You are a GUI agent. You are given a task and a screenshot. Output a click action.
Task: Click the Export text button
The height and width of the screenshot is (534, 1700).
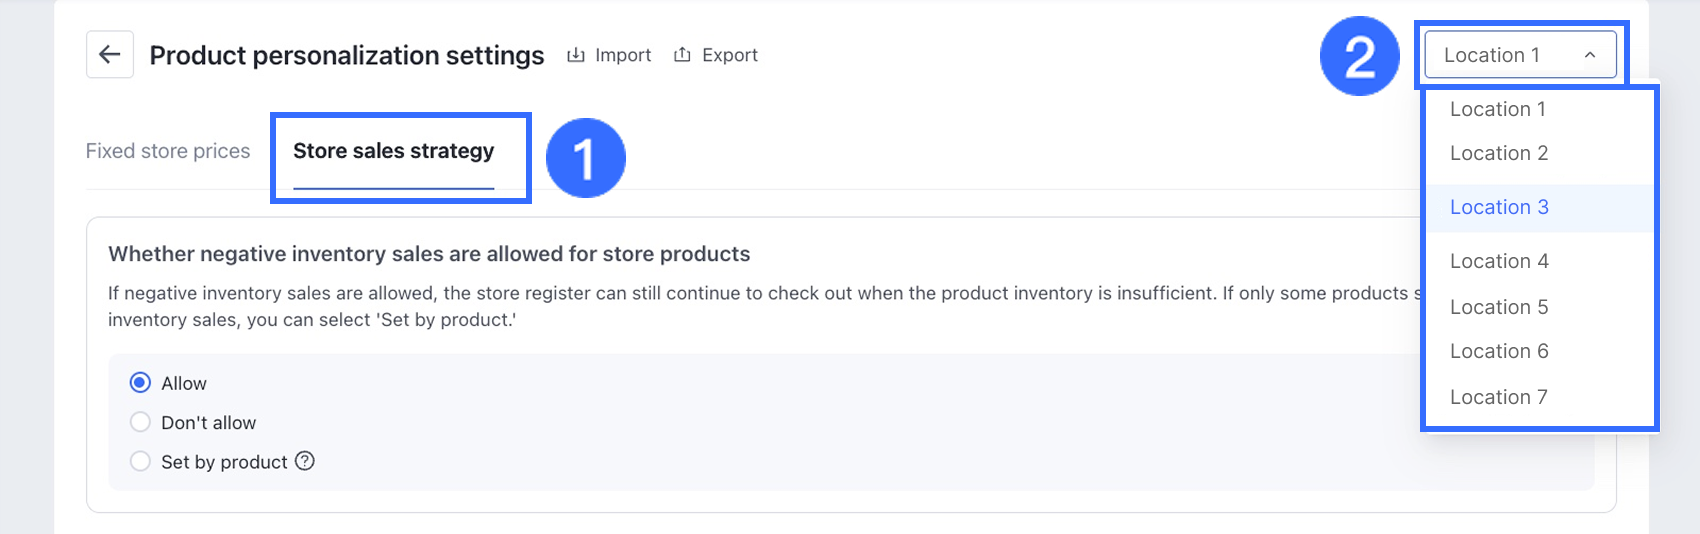[730, 55]
